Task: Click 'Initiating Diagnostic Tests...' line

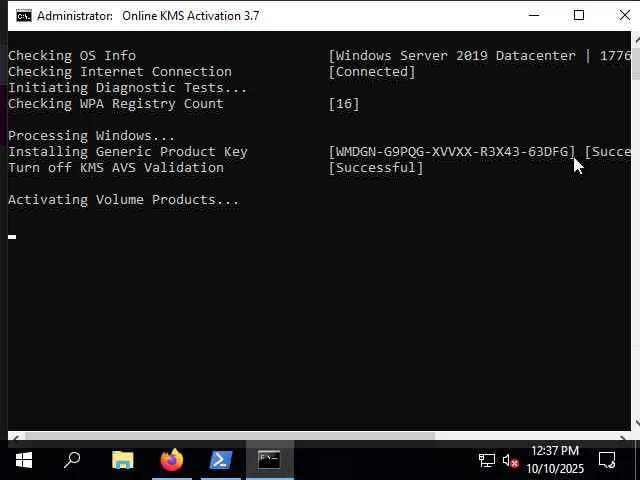Action: (127, 87)
